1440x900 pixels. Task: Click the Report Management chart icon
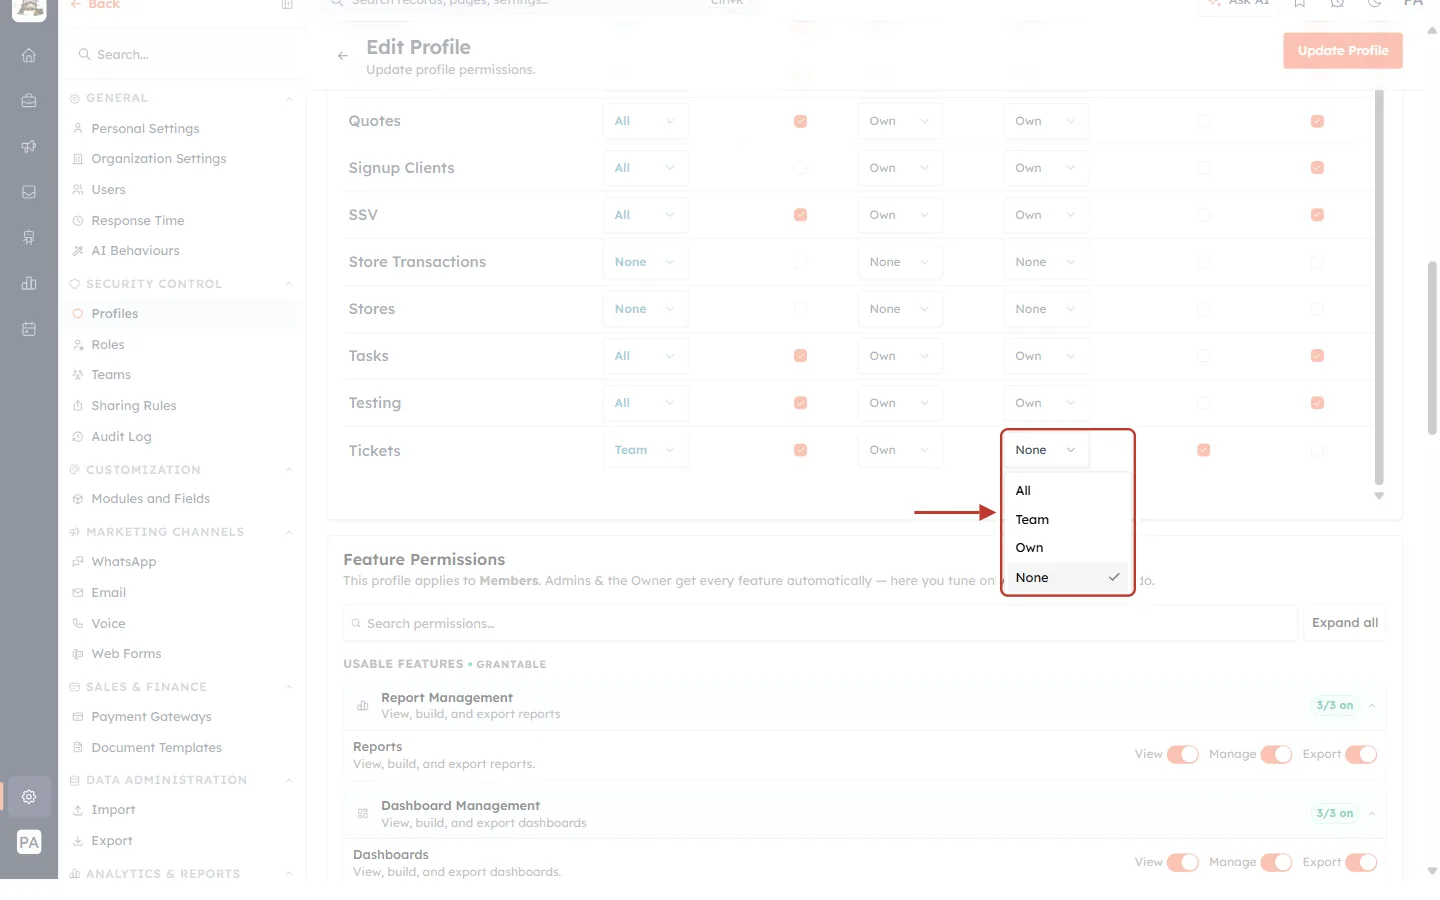coord(363,706)
